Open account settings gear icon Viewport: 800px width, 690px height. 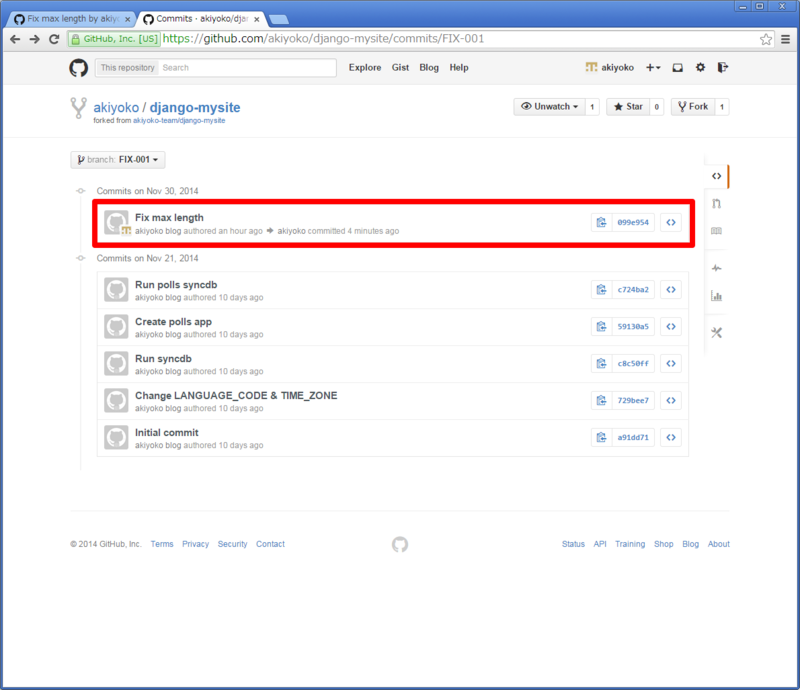(x=701, y=67)
